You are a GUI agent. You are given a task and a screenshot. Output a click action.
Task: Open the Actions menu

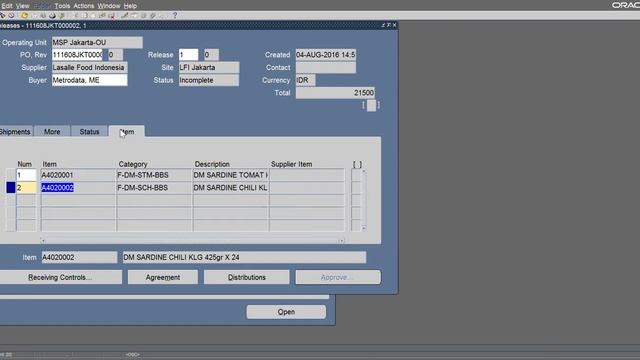pyautogui.click(x=84, y=6)
